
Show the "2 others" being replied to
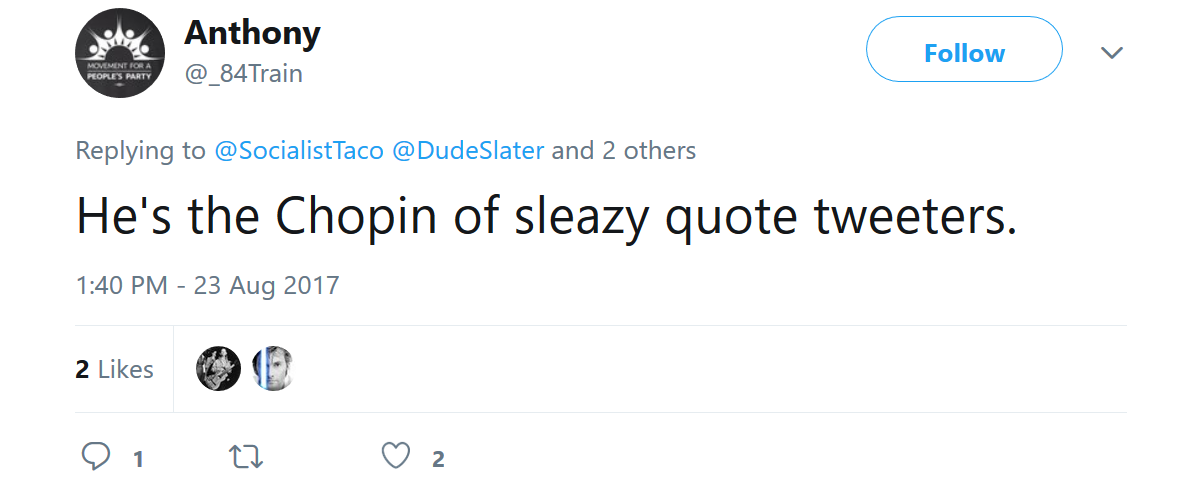click(649, 151)
